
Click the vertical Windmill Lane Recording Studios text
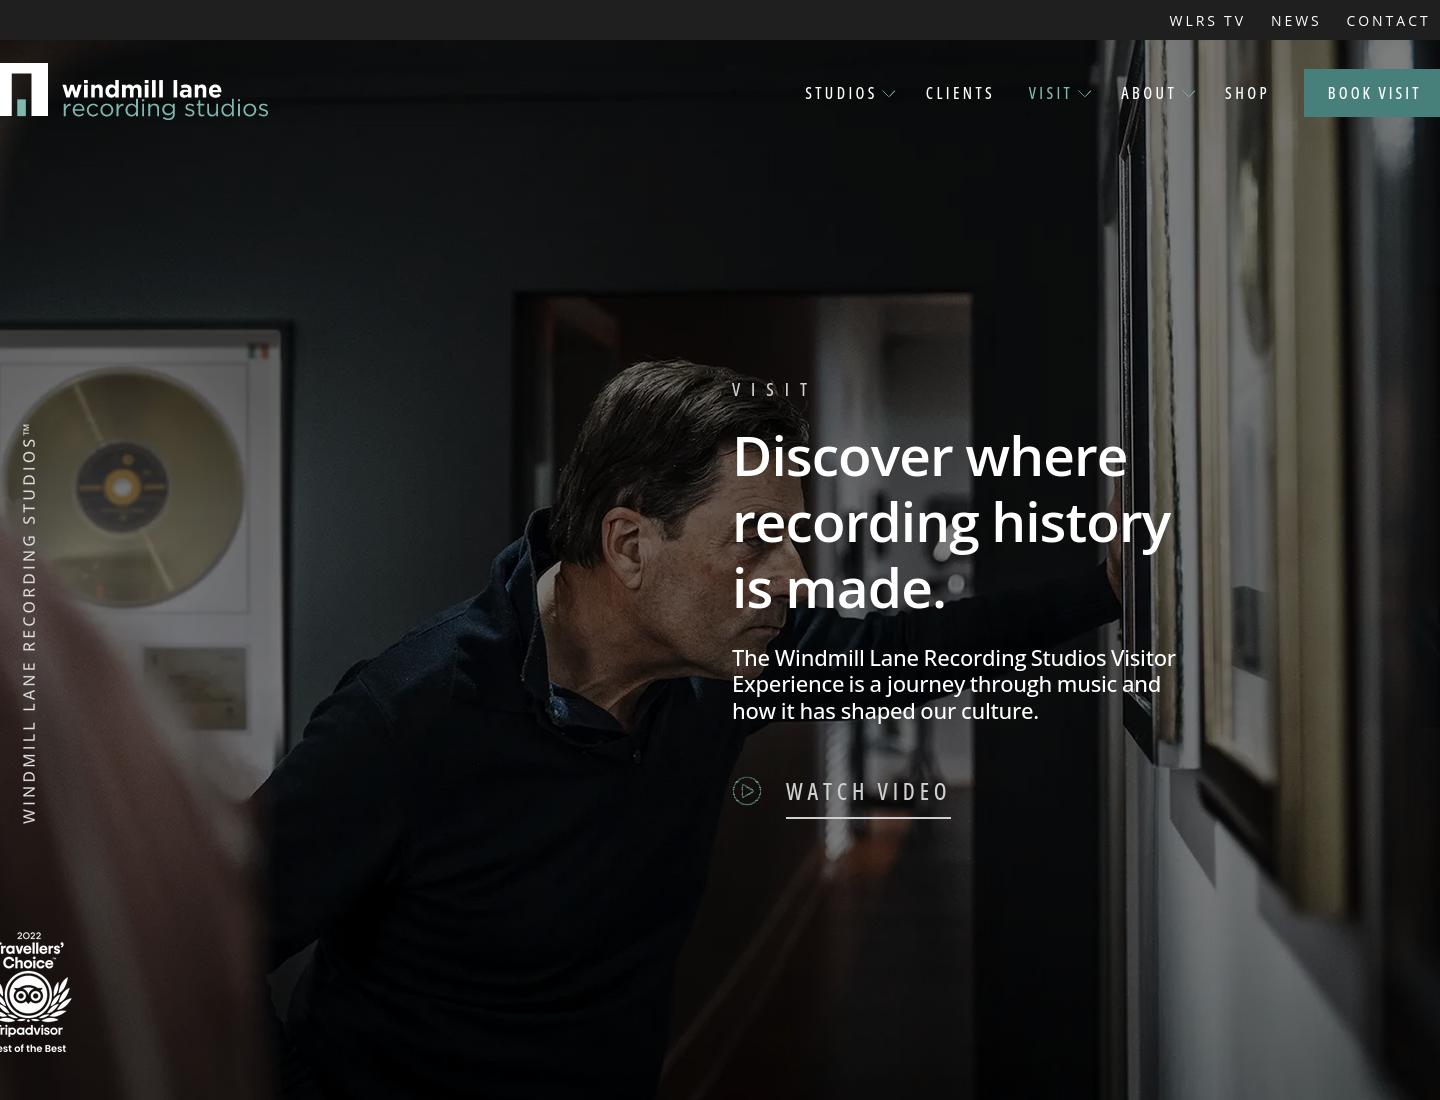click(x=29, y=623)
